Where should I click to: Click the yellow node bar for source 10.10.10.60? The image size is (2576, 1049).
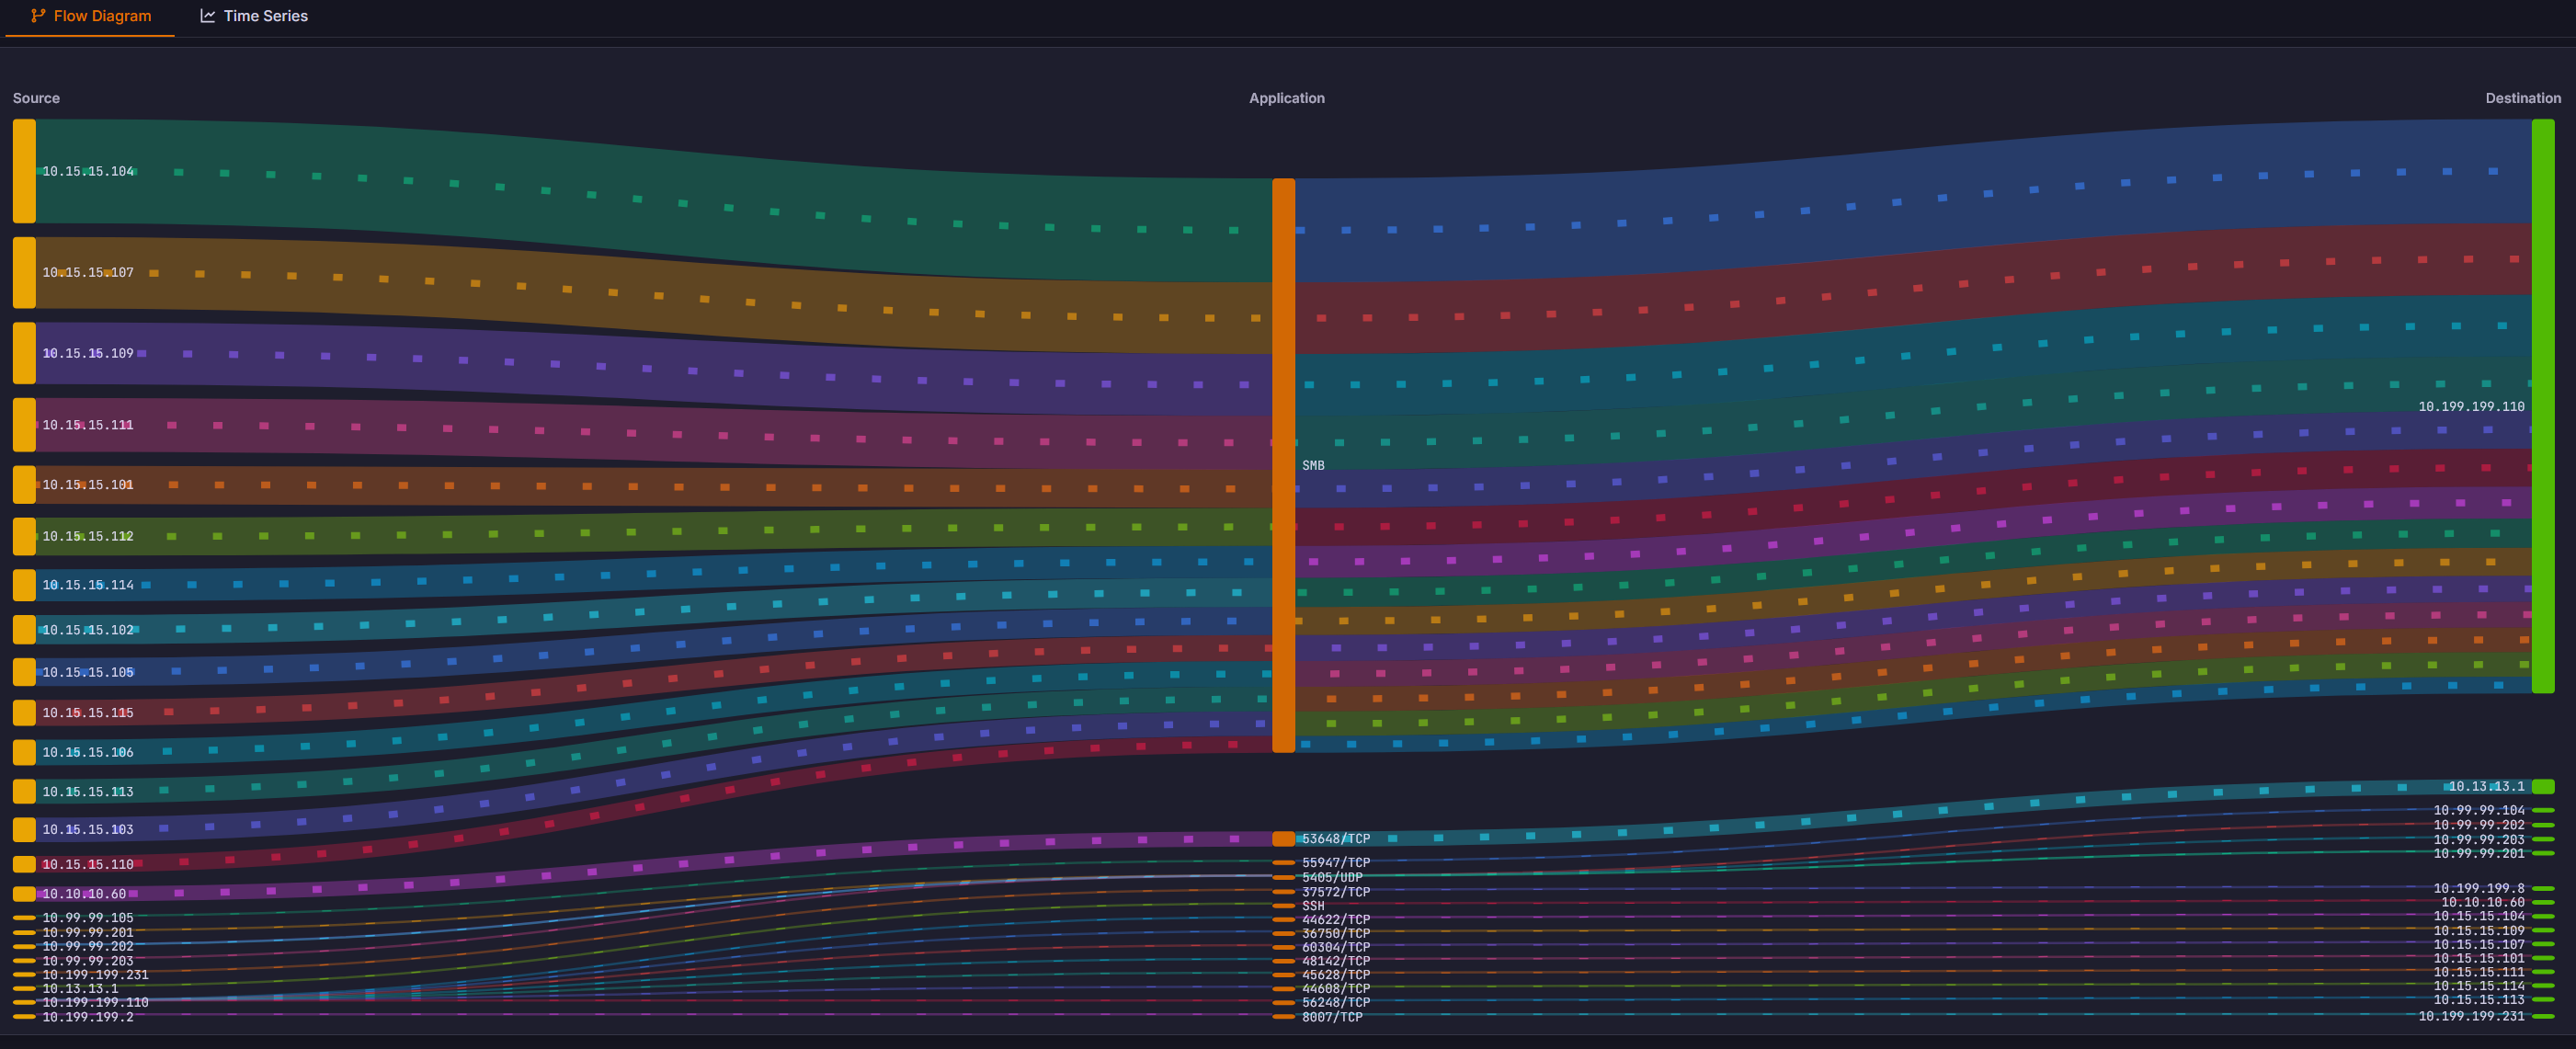point(22,893)
